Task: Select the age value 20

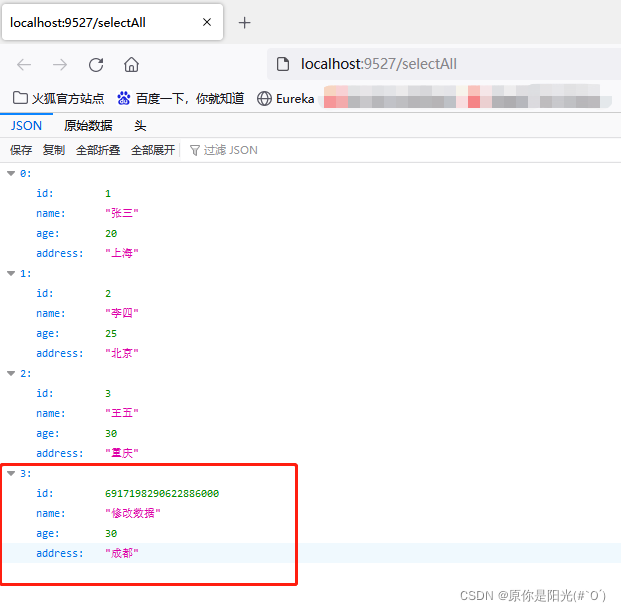Action: pyautogui.click(x=111, y=233)
